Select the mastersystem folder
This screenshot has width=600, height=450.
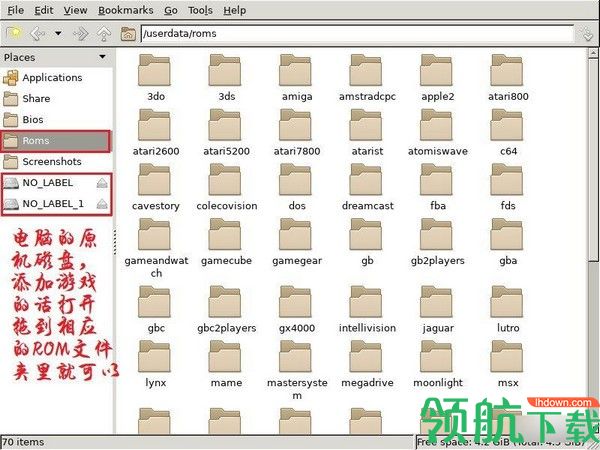(x=296, y=370)
